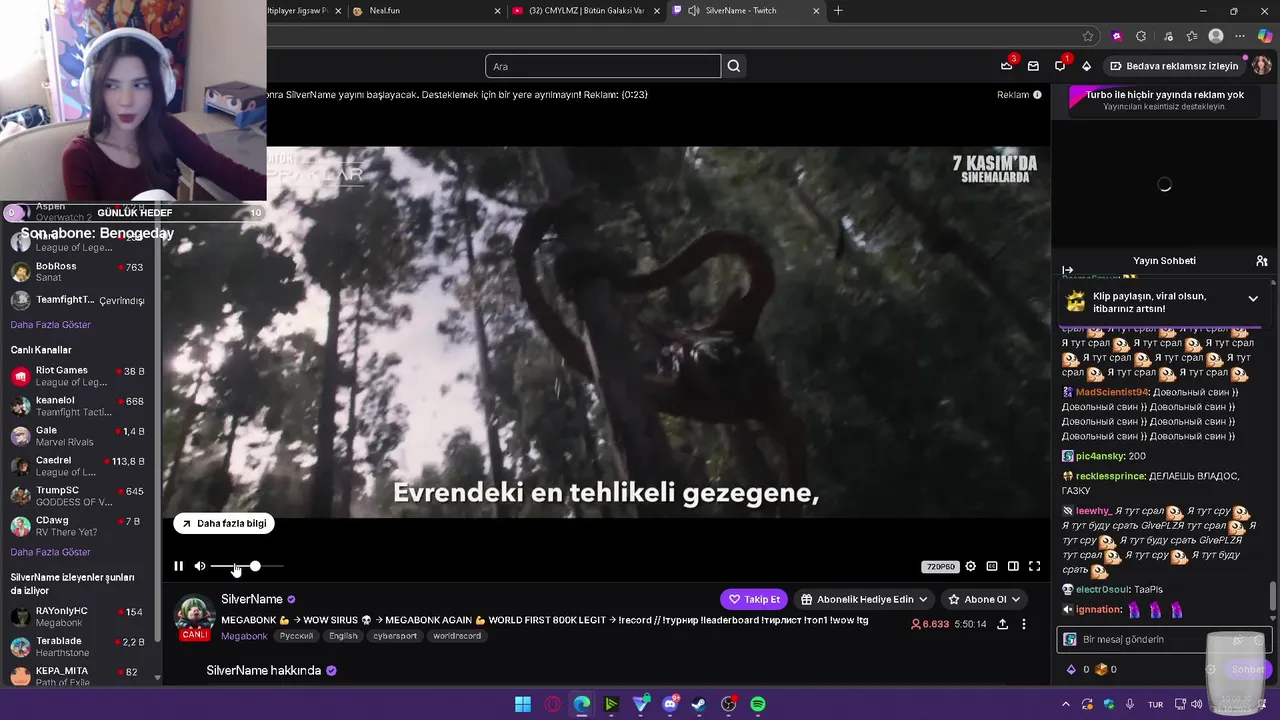Viewport: 1280px width, 720px height.
Task: Open browser Copilot icon
Action: [x=1265, y=36]
